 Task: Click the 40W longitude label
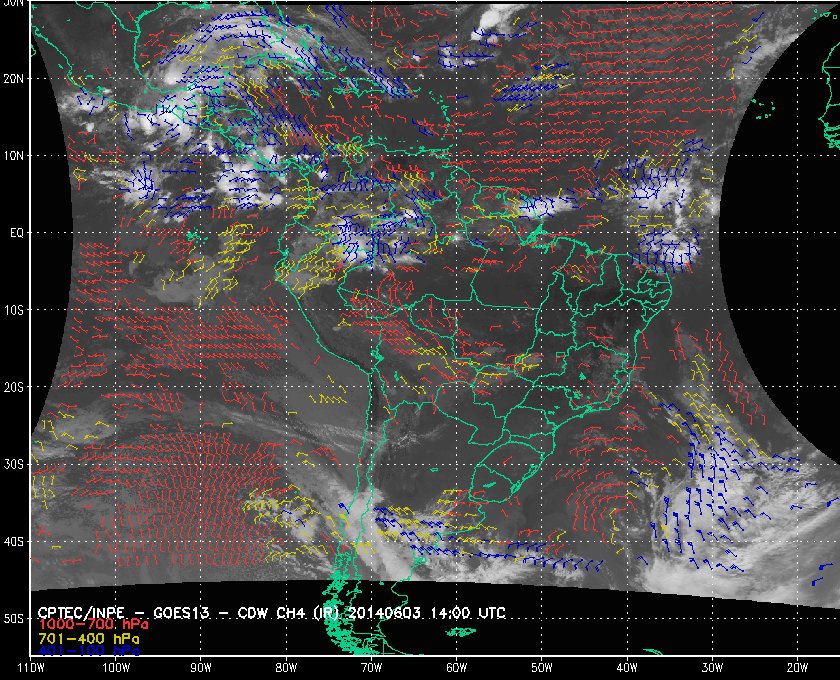627,667
